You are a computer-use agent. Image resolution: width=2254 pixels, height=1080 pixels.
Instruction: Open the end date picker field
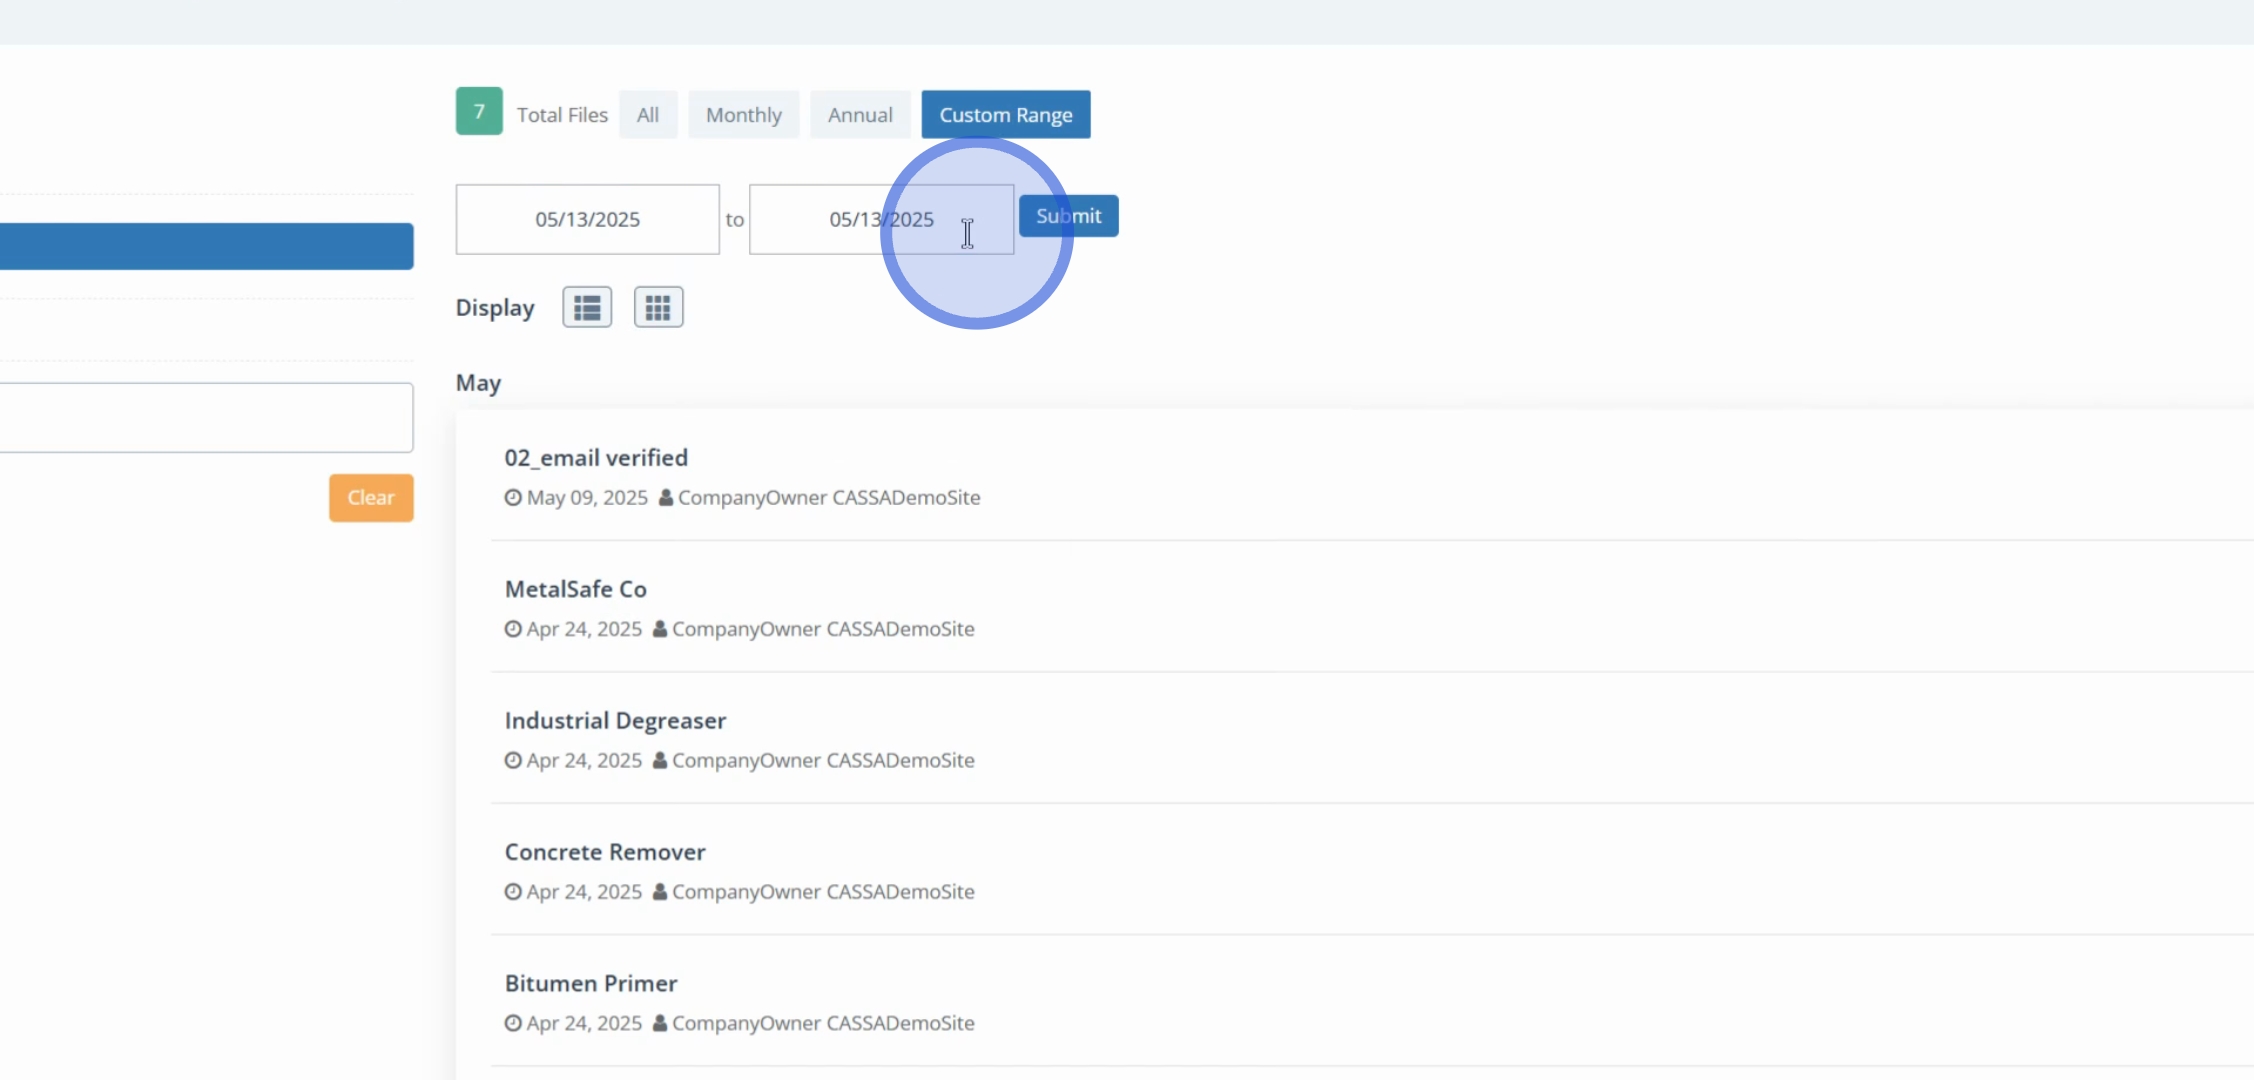(x=880, y=219)
